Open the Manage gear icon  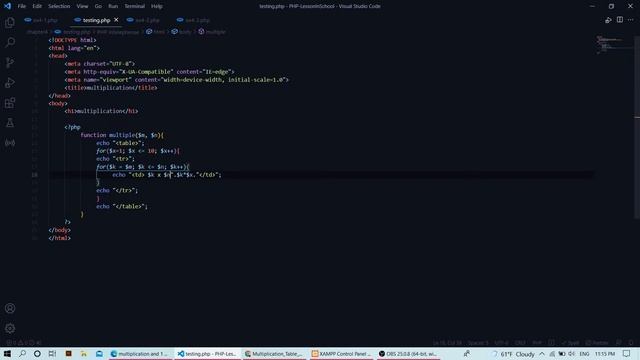pos(10,328)
